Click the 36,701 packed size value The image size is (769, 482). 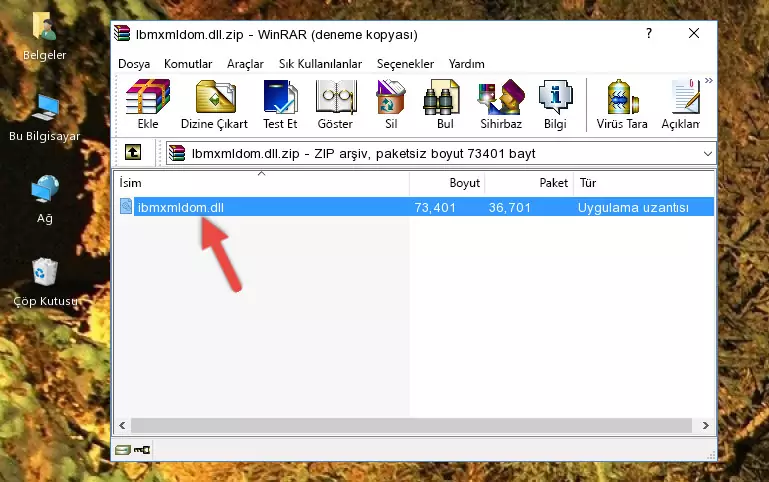[x=510, y=207]
